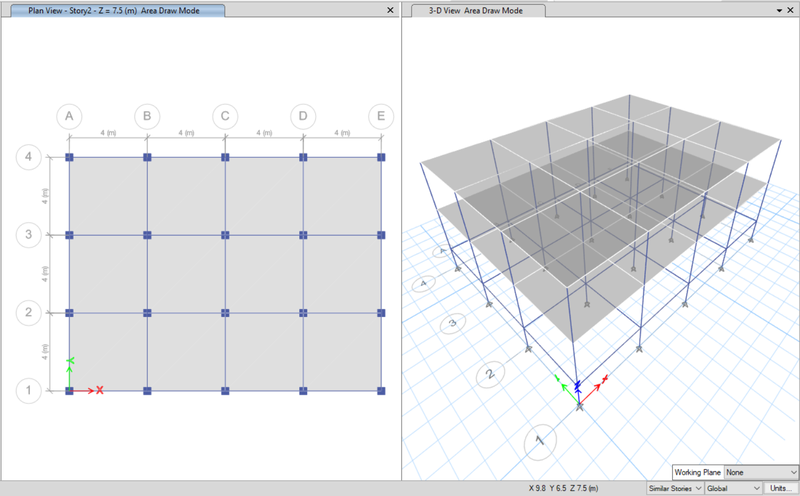The width and height of the screenshot is (800, 496).
Task: Click grid bubble 3 in the 3-D view
Action: click(452, 323)
